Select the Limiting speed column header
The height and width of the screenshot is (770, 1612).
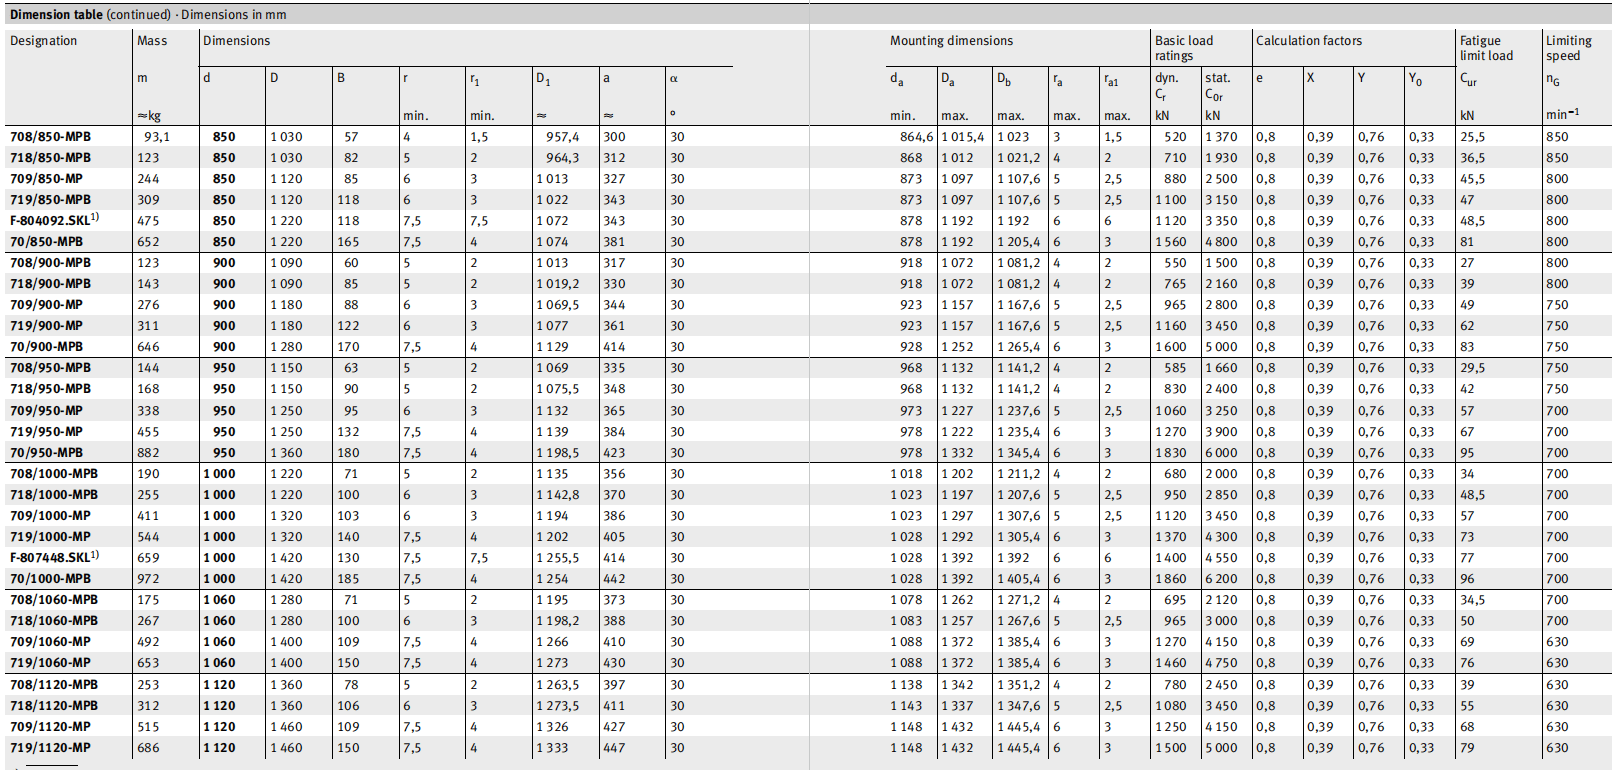pos(1568,48)
